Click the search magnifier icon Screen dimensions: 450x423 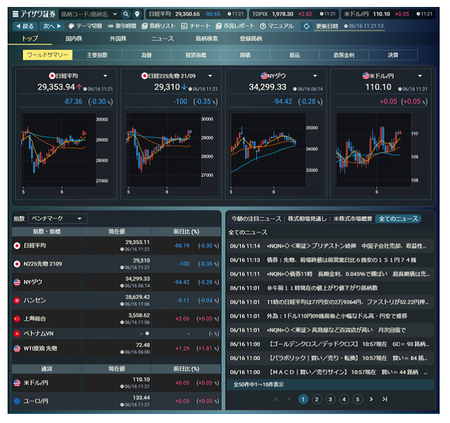coord(126,14)
